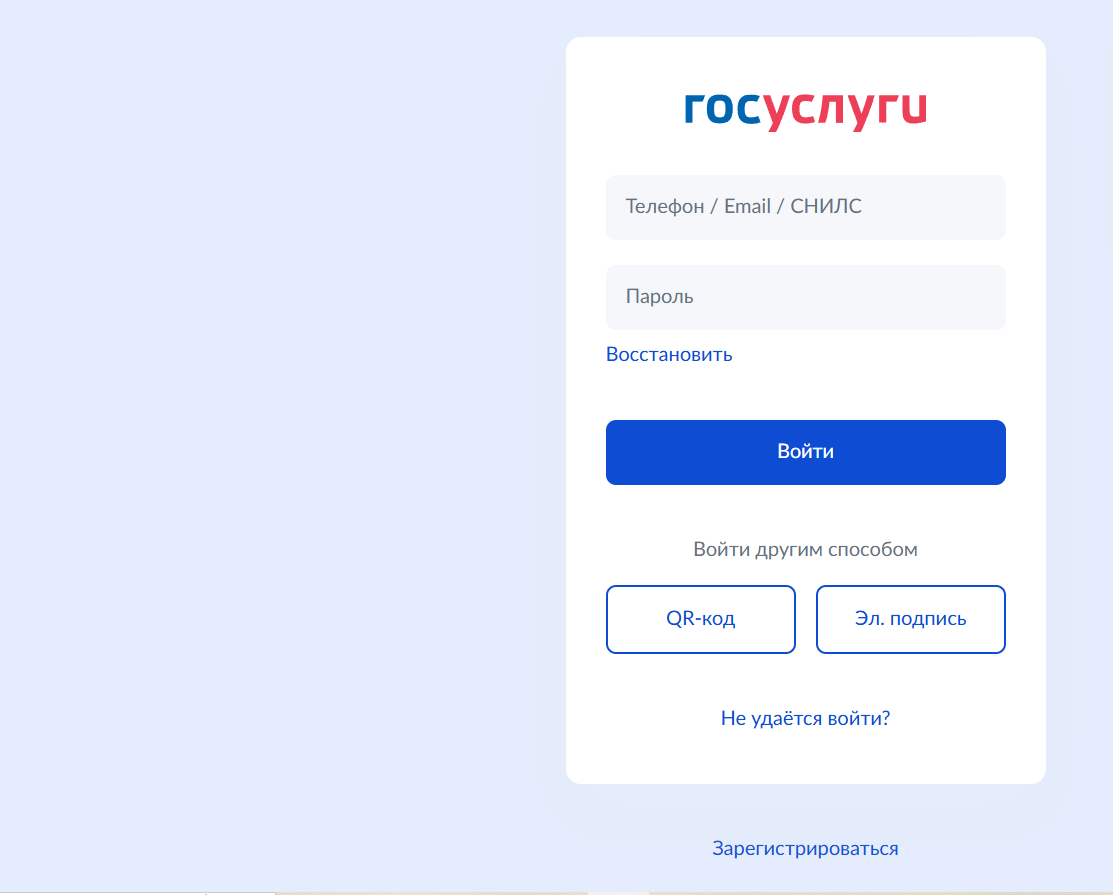Click the Войти другим способом area
This screenshot has width=1113, height=895.
pyautogui.click(x=805, y=548)
